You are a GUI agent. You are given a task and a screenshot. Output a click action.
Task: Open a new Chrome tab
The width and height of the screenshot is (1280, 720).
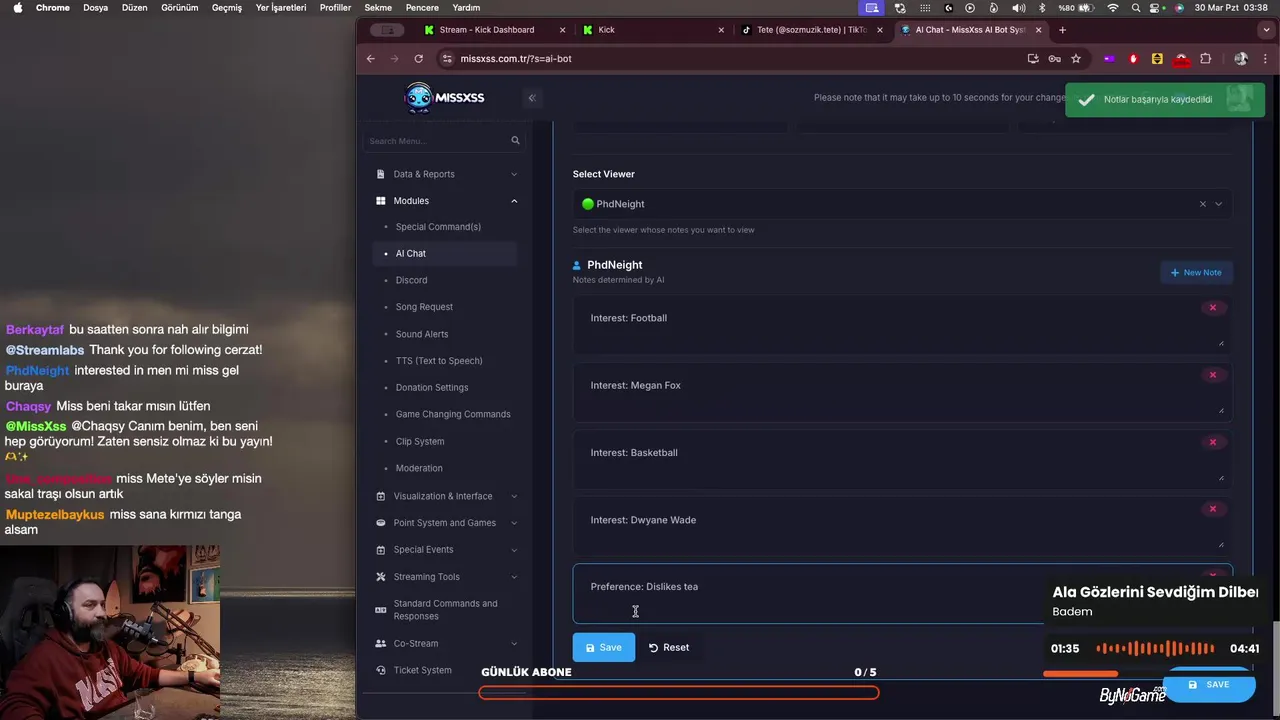click(1062, 30)
